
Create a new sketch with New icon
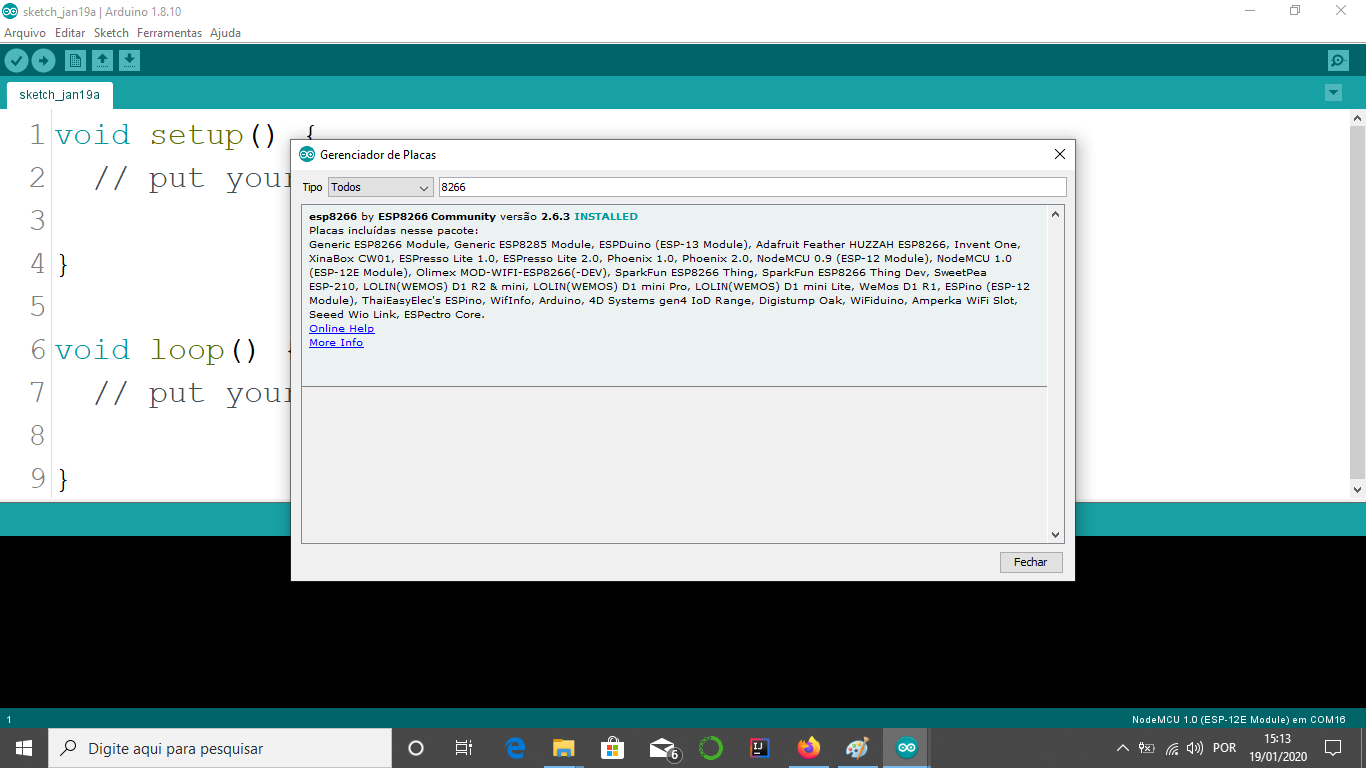click(75, 61)
